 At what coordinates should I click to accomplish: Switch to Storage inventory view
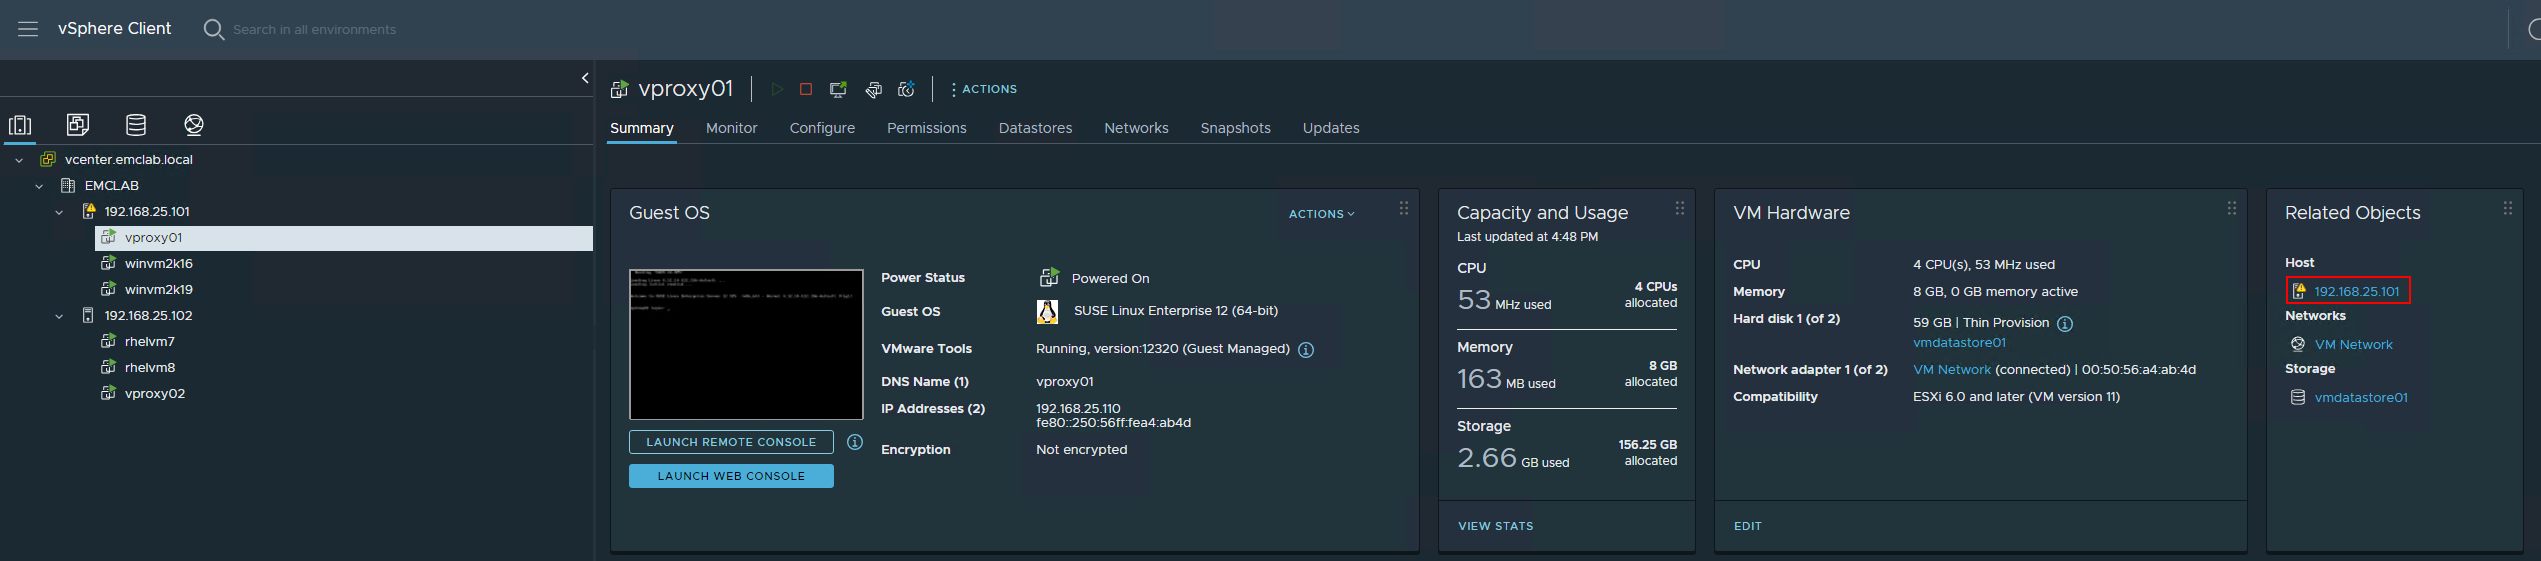tap(136, 125)
